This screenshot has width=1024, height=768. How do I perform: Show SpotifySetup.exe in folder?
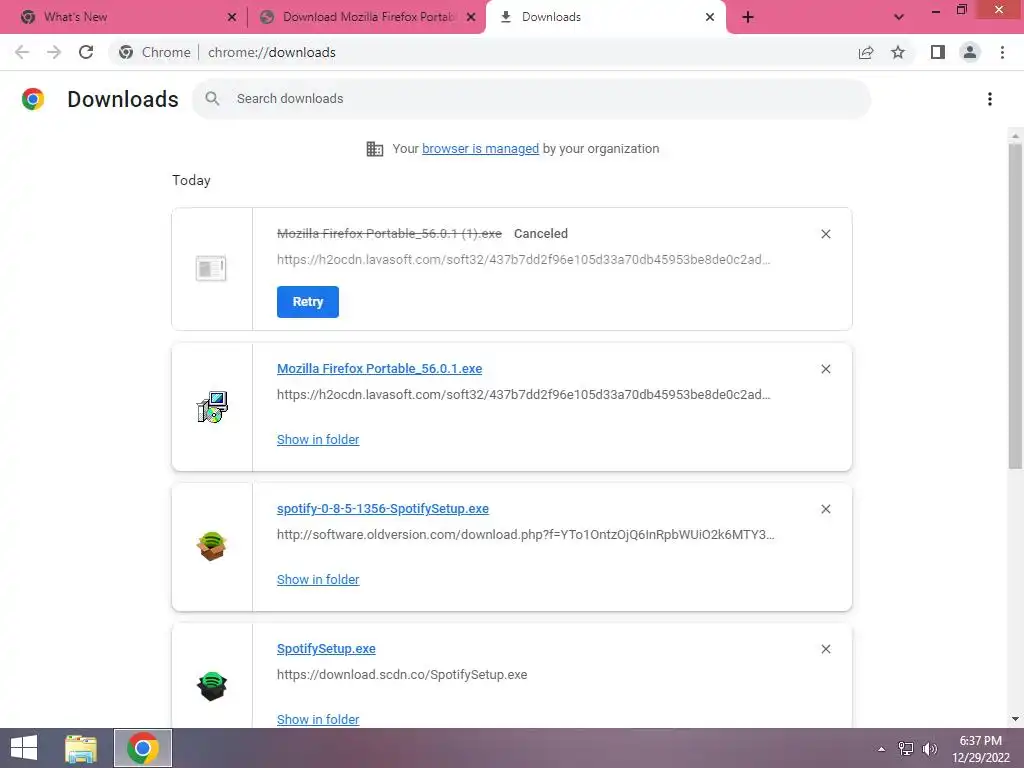[x=317, y=719]
